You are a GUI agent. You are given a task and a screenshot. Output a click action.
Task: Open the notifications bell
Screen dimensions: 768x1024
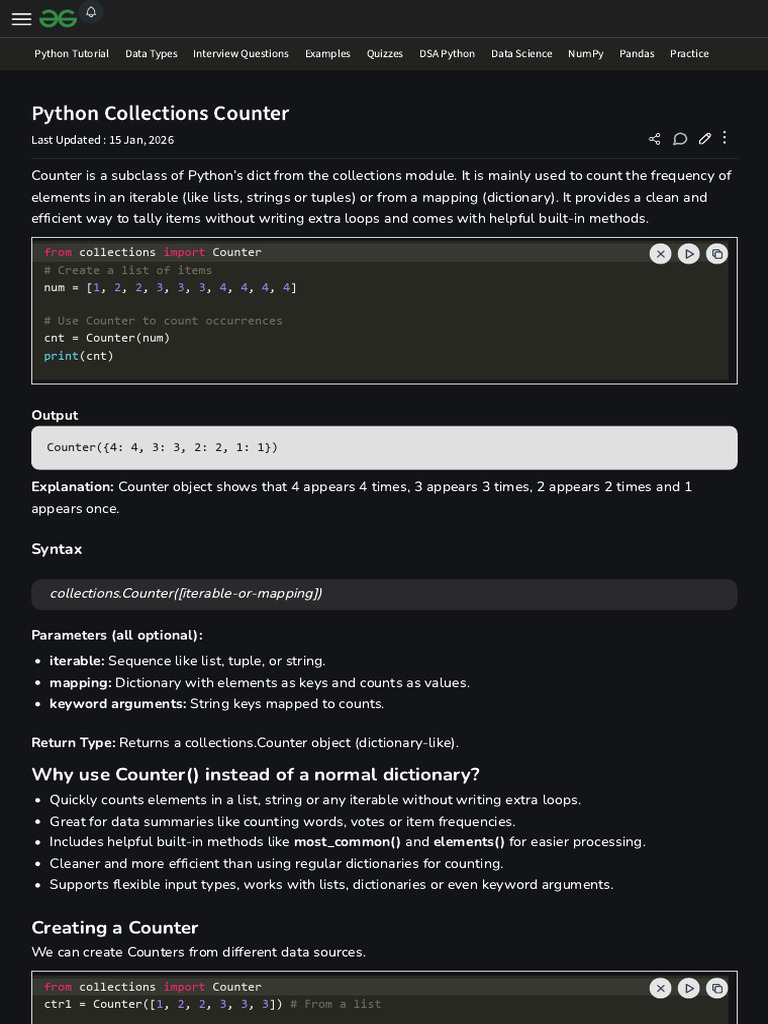[91, 12]
